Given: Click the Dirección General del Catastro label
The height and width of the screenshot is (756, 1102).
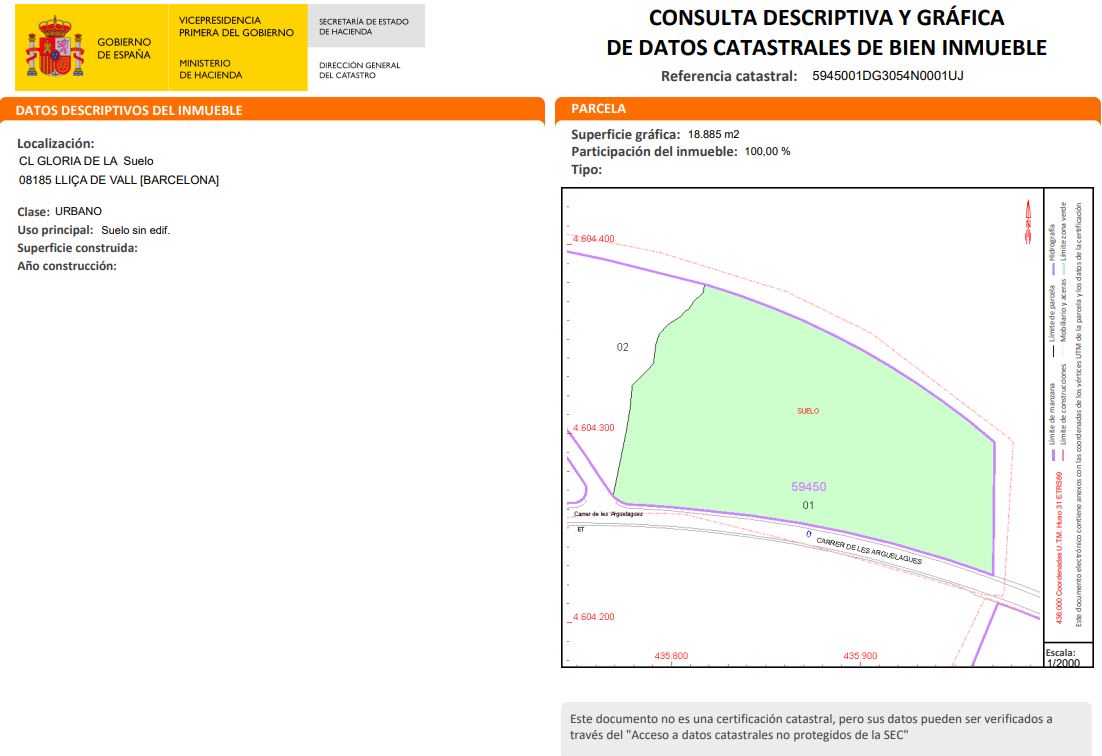Looking at the screenshot, I should pos(359,70).
